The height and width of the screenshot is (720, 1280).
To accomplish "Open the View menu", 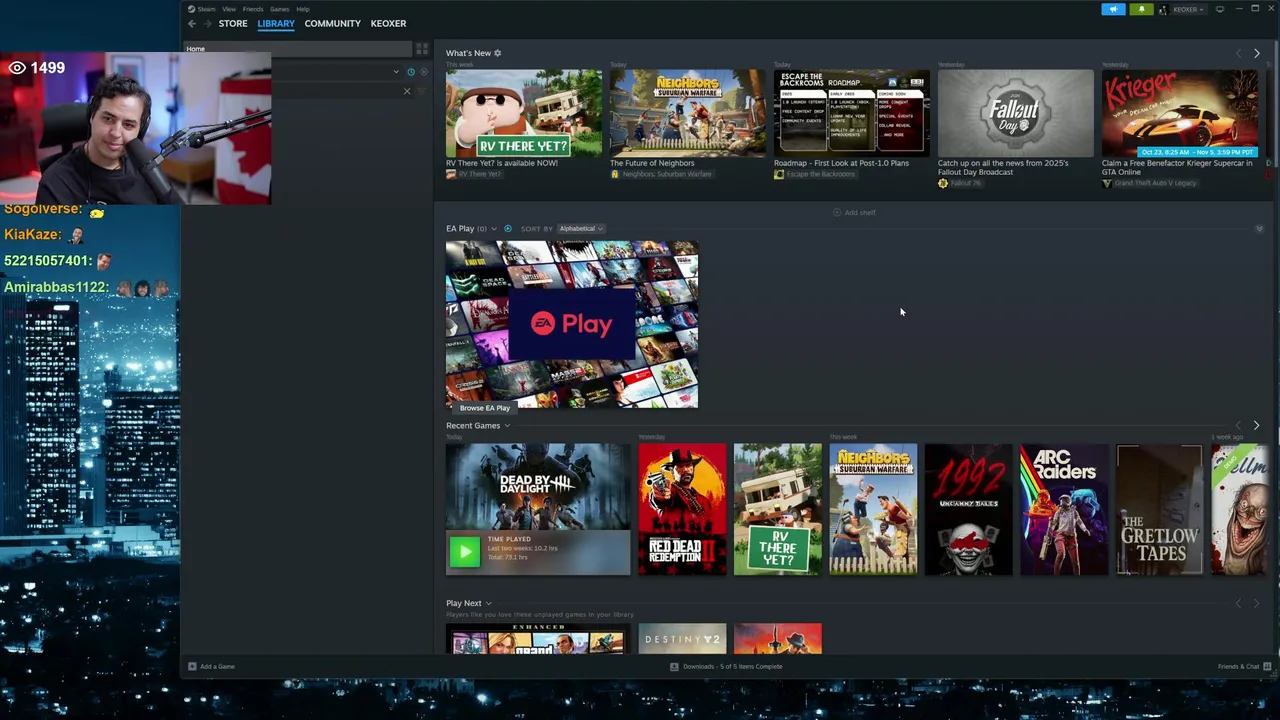I will click(229, 9).
